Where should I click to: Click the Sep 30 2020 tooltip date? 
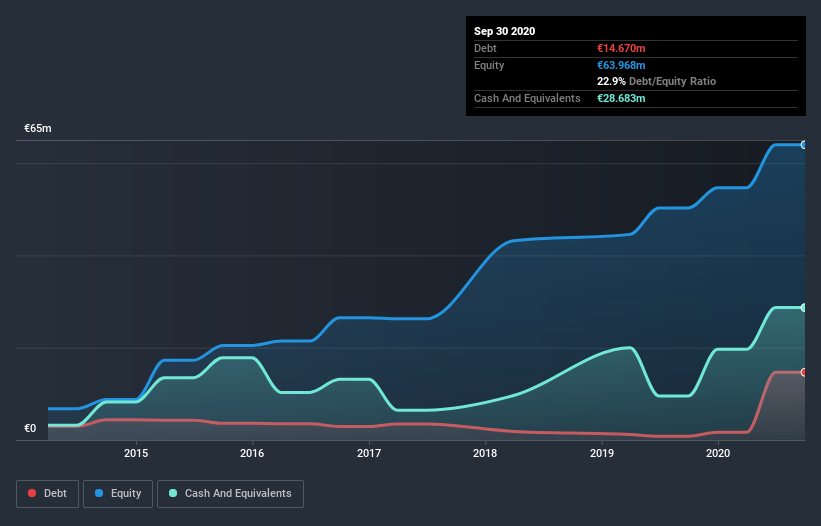point(505,31)
